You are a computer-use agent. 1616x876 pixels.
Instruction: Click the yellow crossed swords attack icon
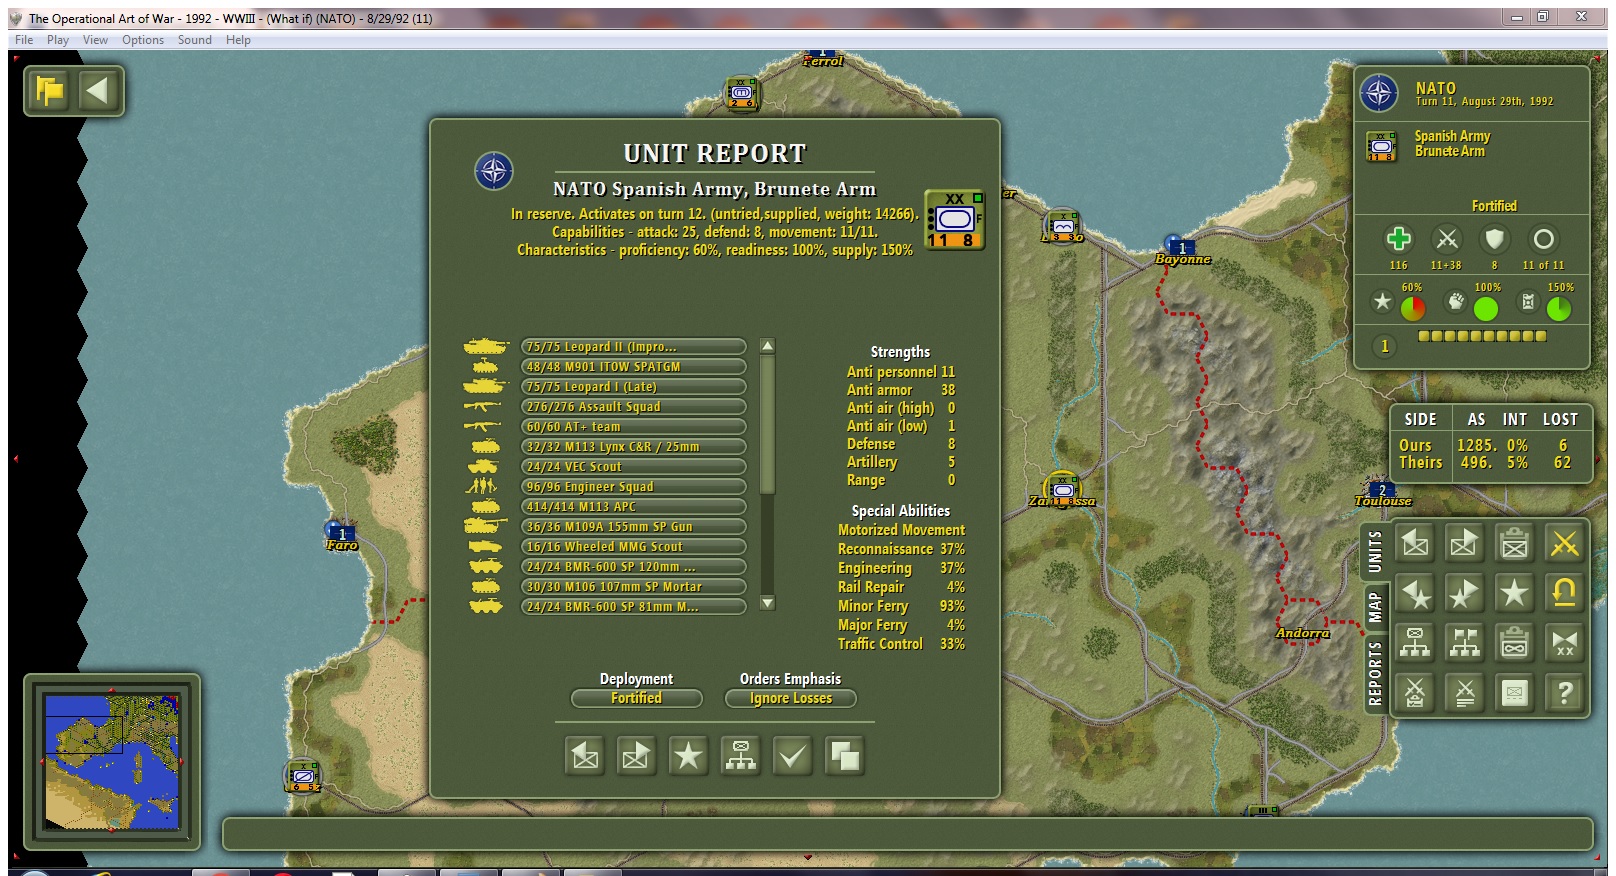pyautogui.click(x=1564, y=543)
